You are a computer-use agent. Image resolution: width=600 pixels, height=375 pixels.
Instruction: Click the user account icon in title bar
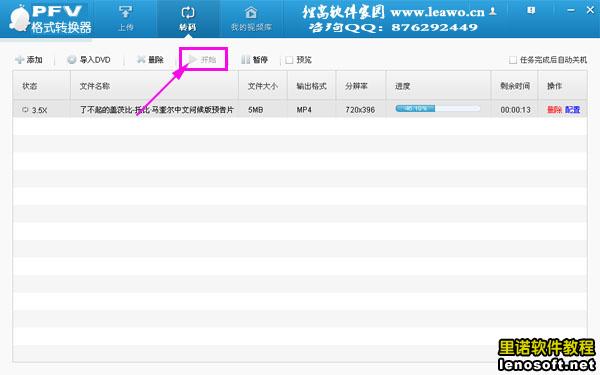click(x=493, y=11)
